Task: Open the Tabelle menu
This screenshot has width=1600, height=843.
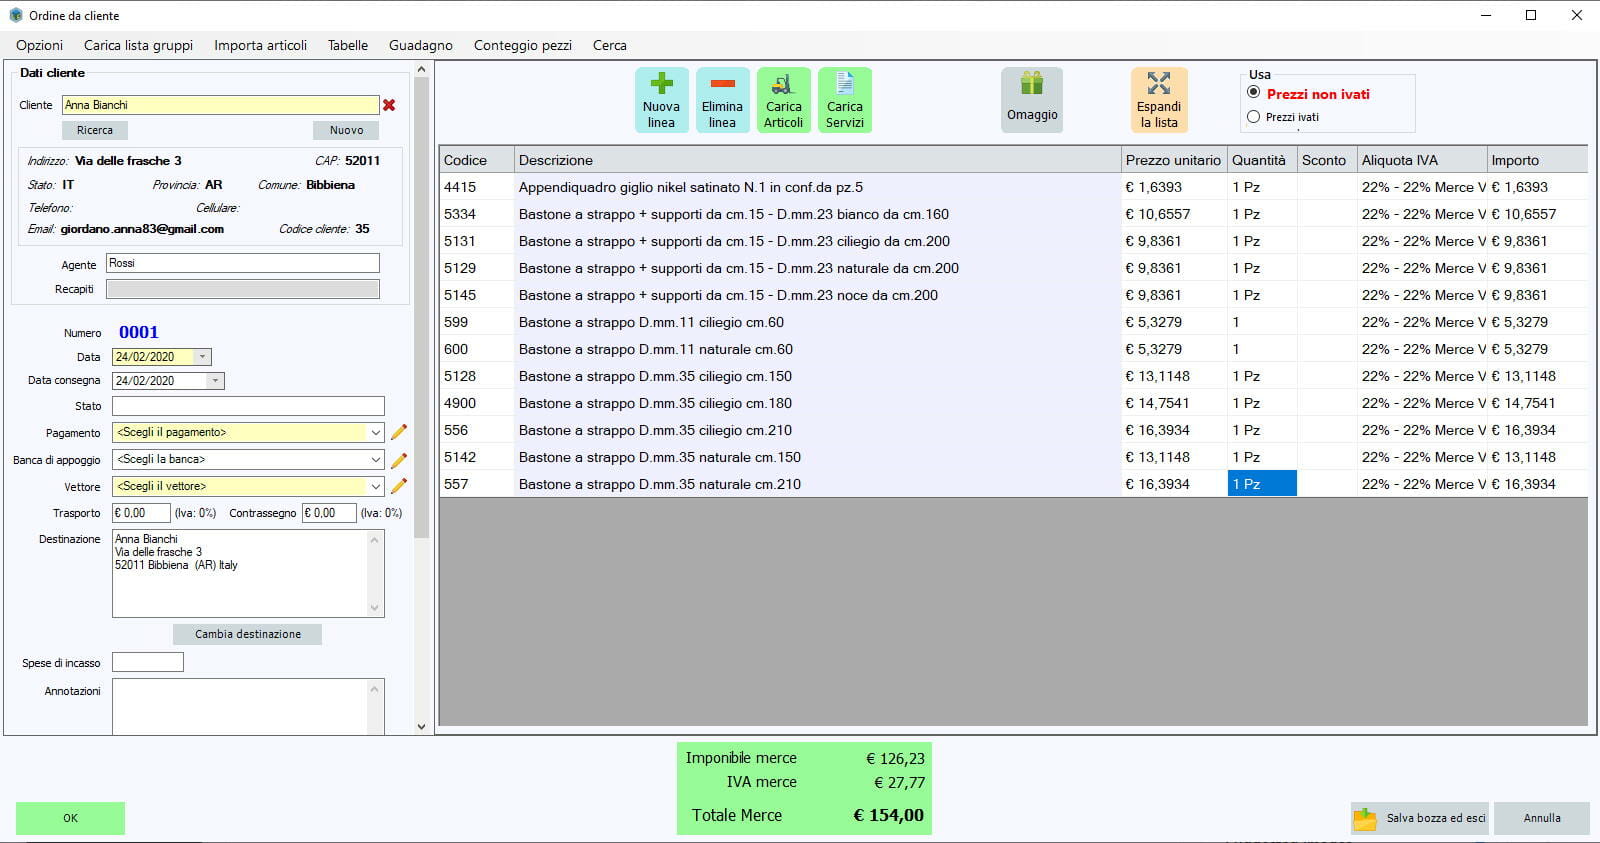Action: coord(348,45)
